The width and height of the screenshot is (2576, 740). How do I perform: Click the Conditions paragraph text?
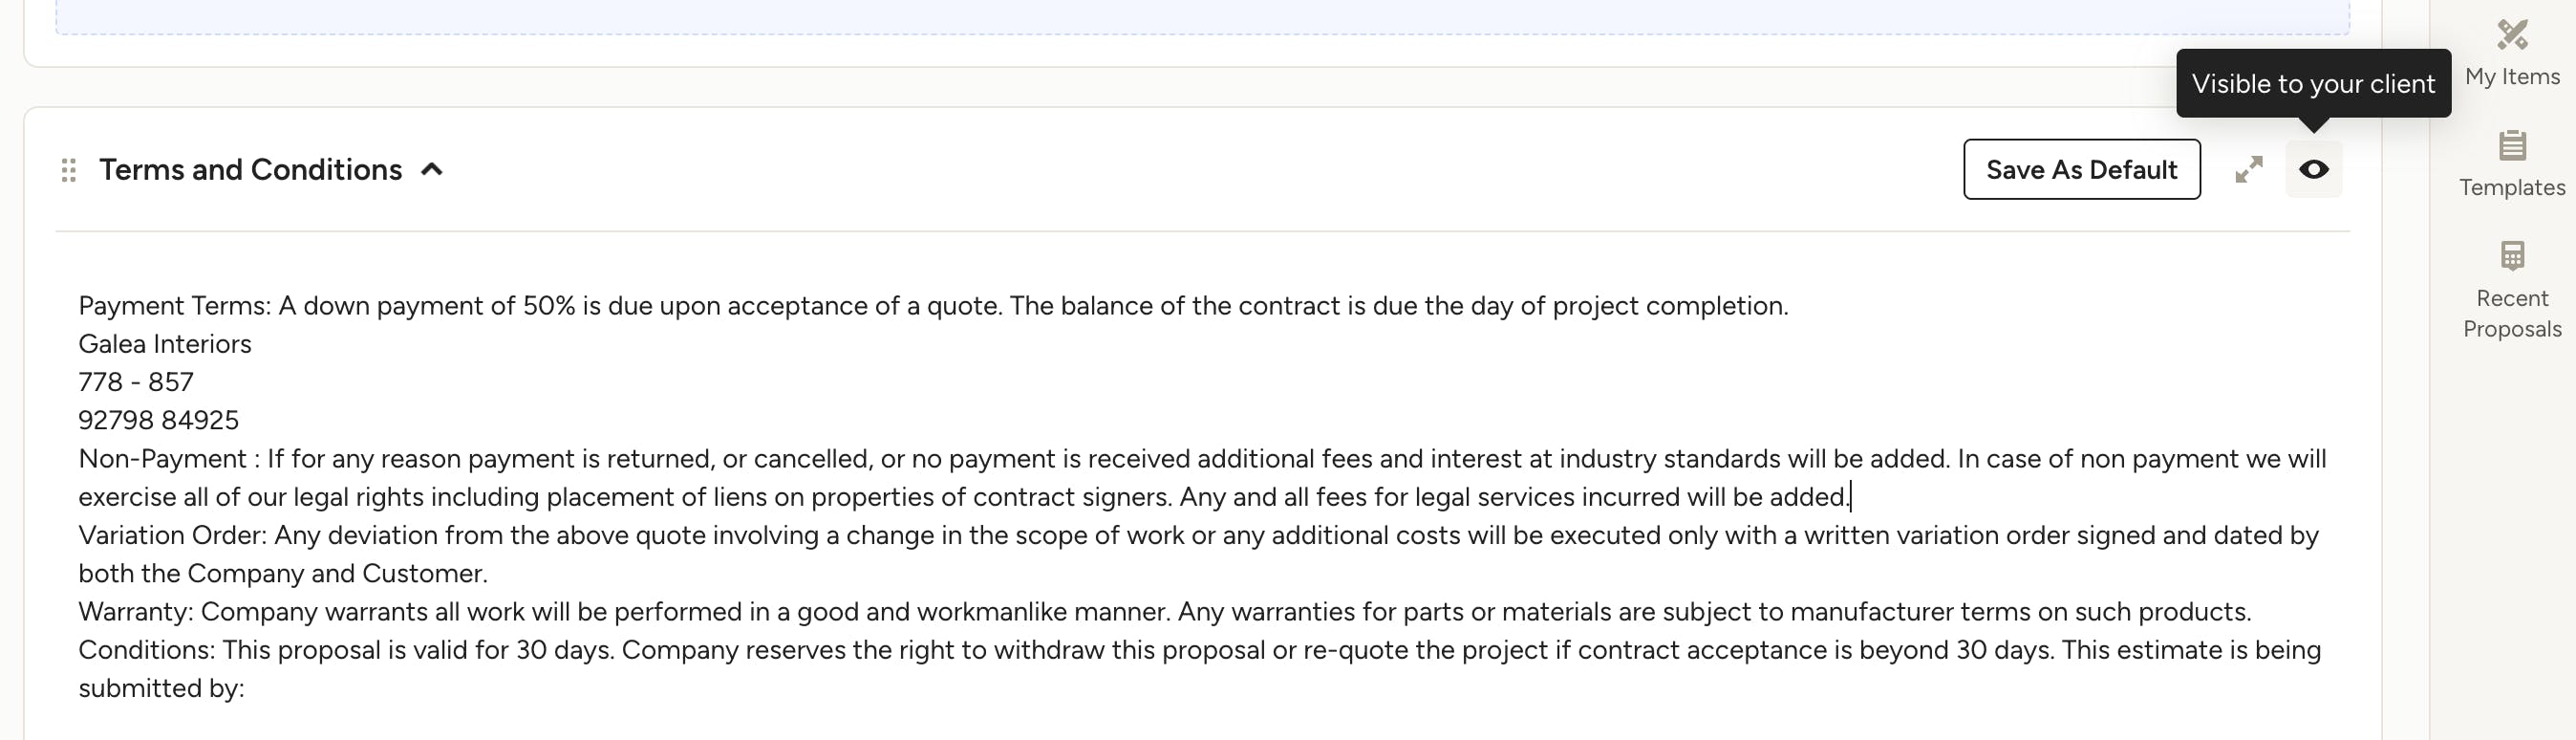point(1199,668)
